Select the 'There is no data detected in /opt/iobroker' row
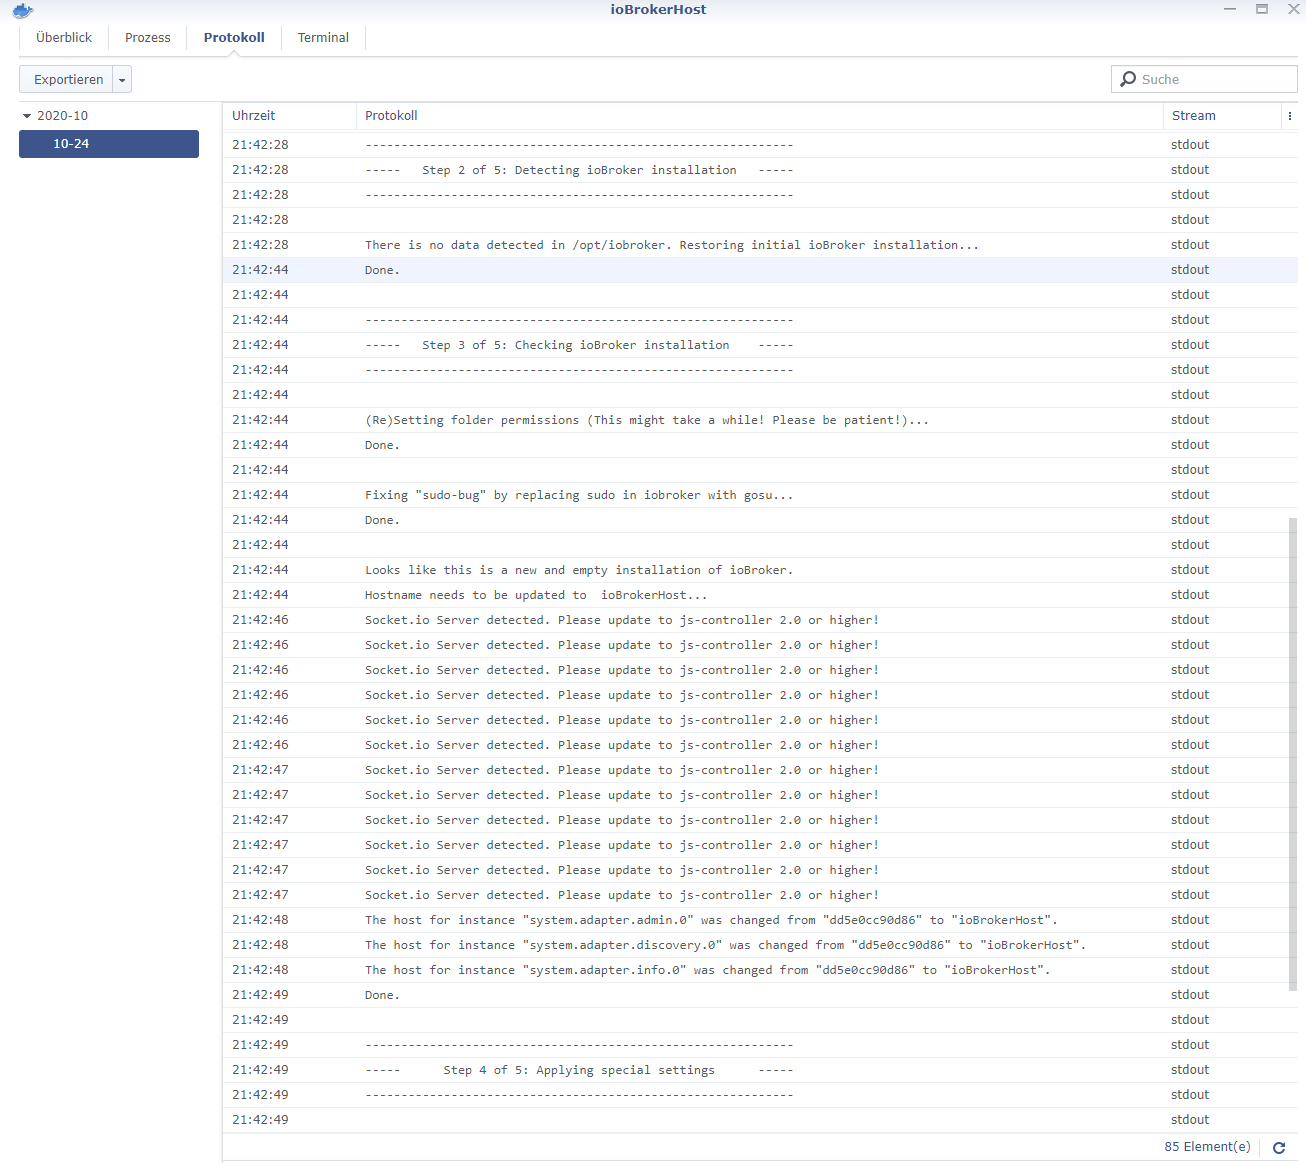The image size is (1306, 1163). tap(760, 245)
